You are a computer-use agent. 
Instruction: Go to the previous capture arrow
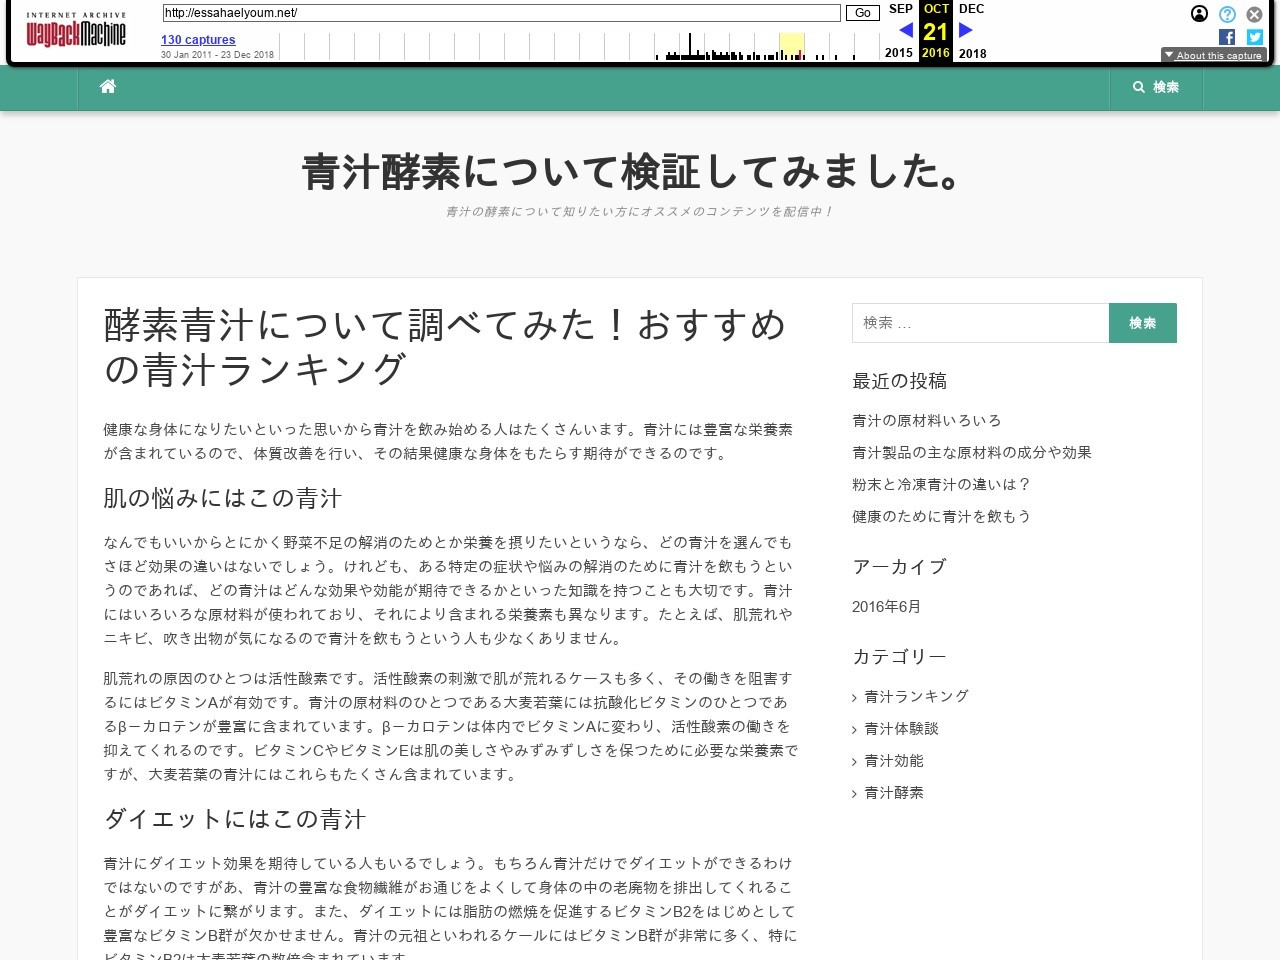[x=905, y=31]
